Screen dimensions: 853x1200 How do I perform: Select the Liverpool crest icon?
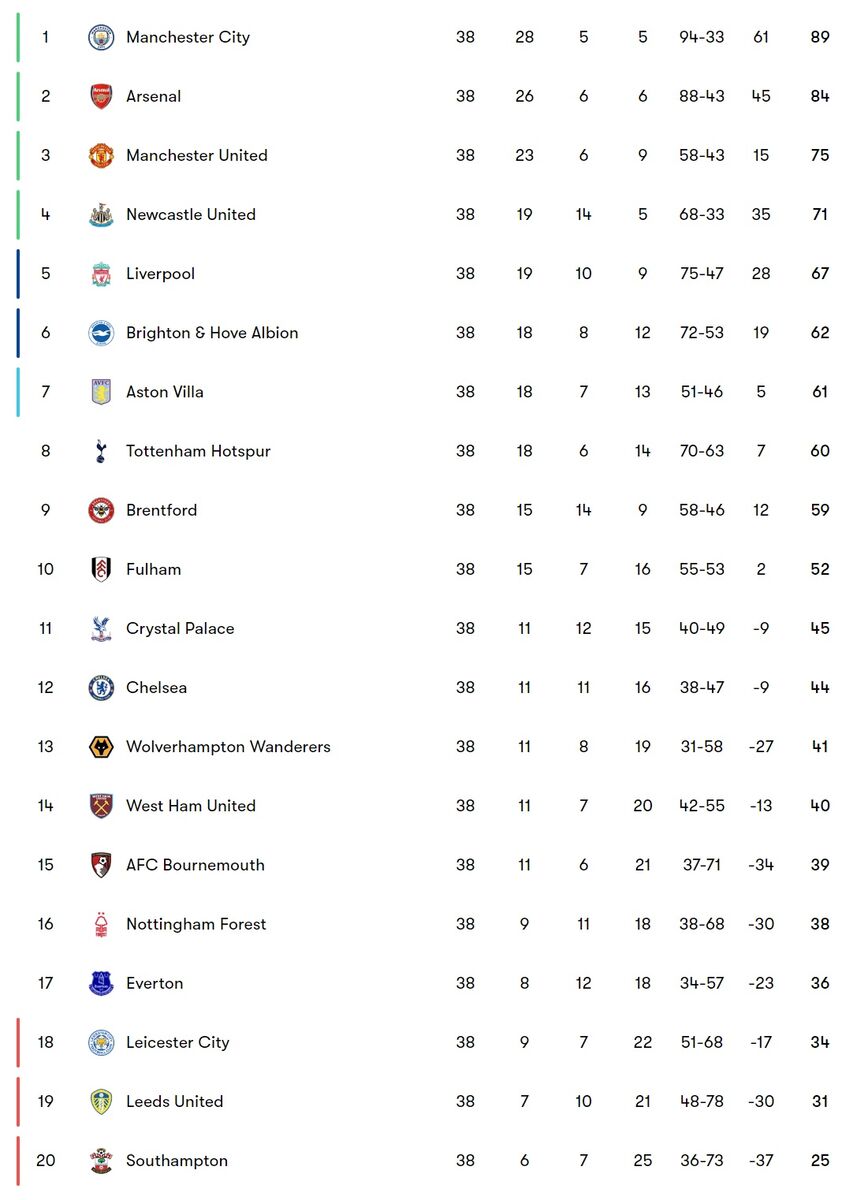click(x=101, y=274)
